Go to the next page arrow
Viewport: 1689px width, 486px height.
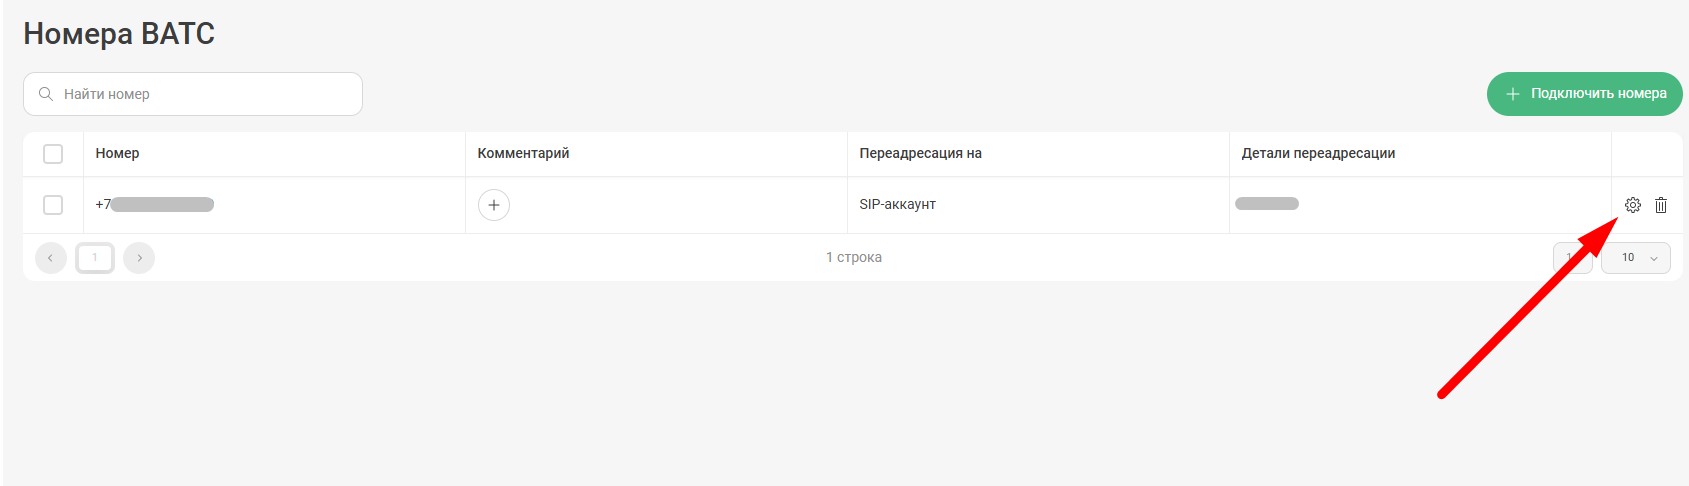[x=139, y=258]
